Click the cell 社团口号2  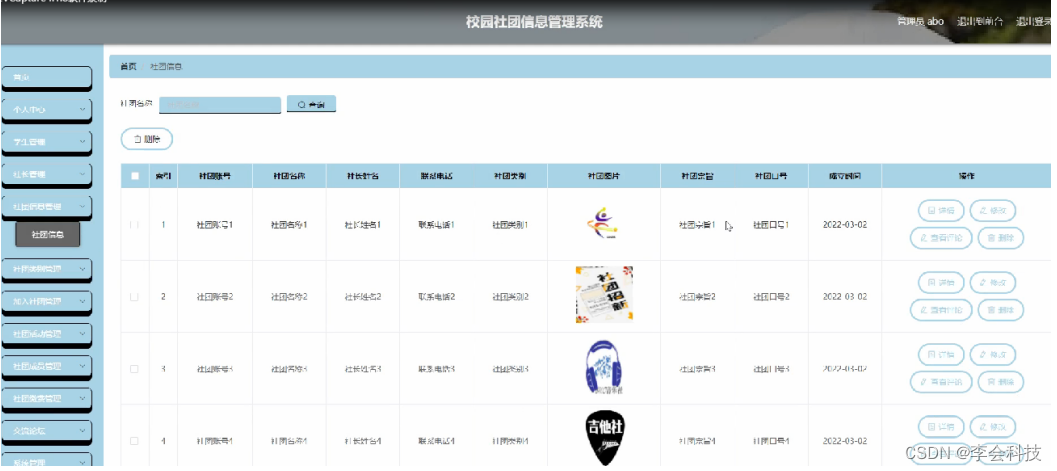tap(771, 297)
